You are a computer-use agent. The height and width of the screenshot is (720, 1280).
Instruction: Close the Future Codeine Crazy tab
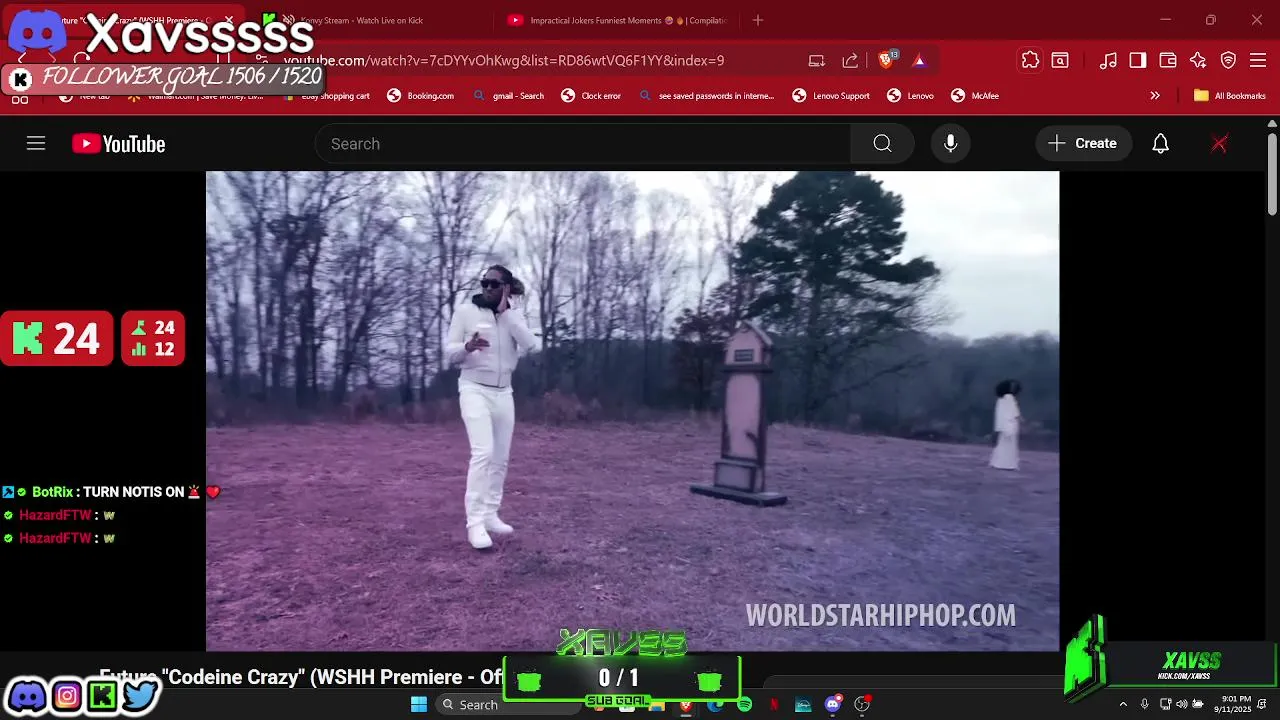click(x=229, y=20)
